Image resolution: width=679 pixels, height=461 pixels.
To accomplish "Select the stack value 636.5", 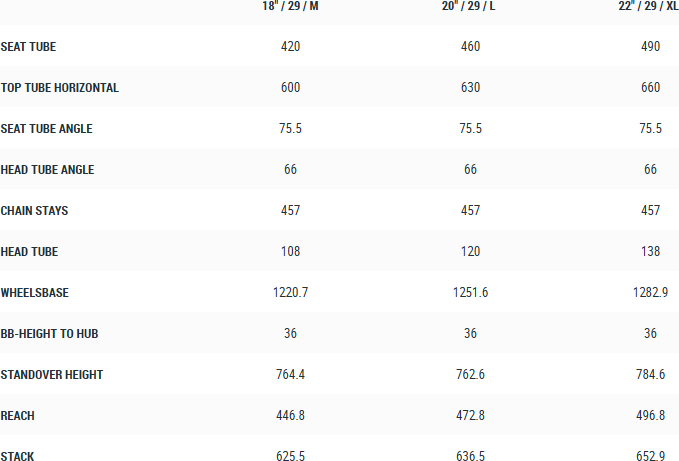I will click(471, 457).
